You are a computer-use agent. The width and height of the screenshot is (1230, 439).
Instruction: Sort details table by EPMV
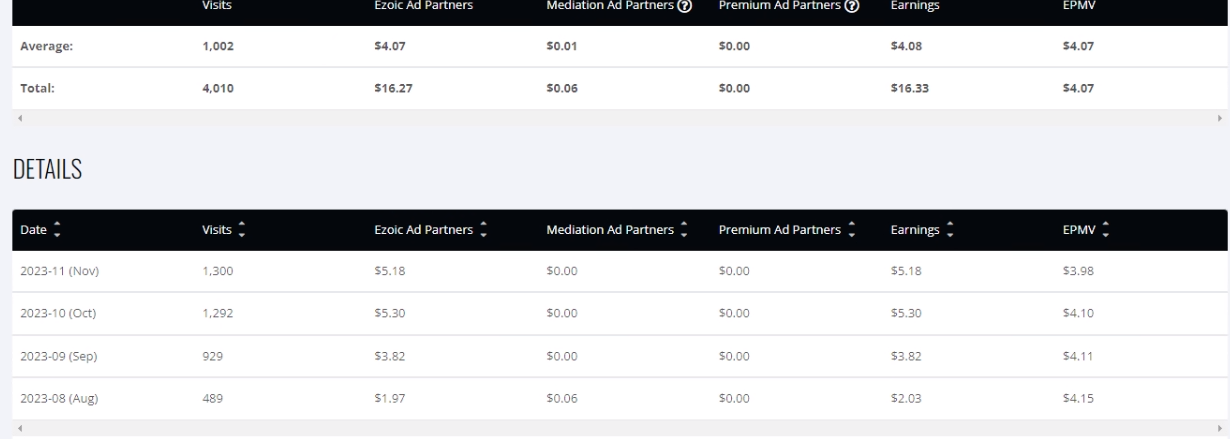click(x=1085, y=231)
